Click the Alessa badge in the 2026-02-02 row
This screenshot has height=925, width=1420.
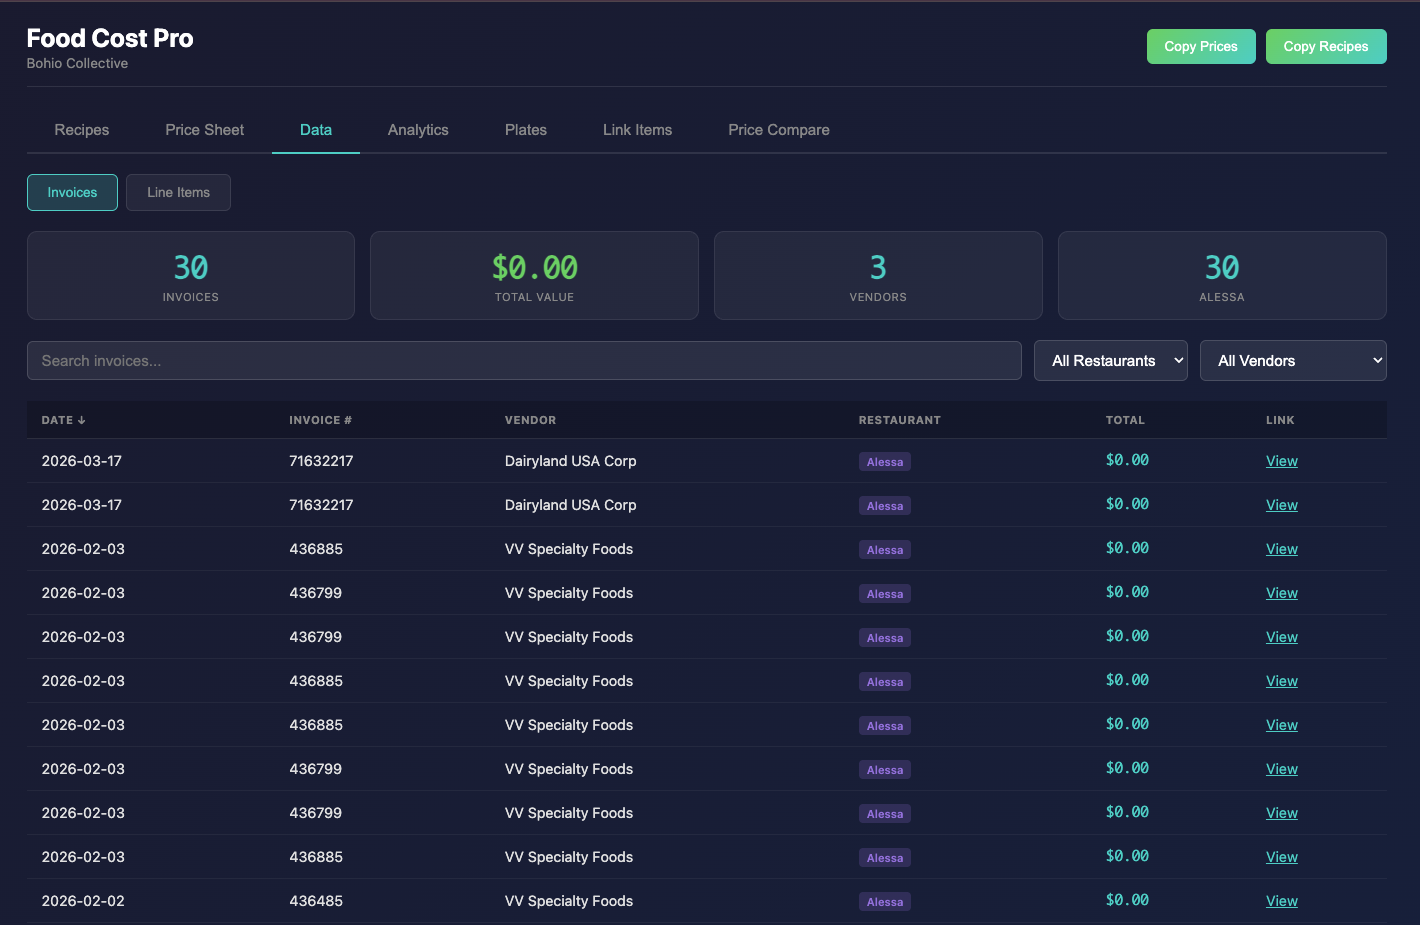coord(885,902)
